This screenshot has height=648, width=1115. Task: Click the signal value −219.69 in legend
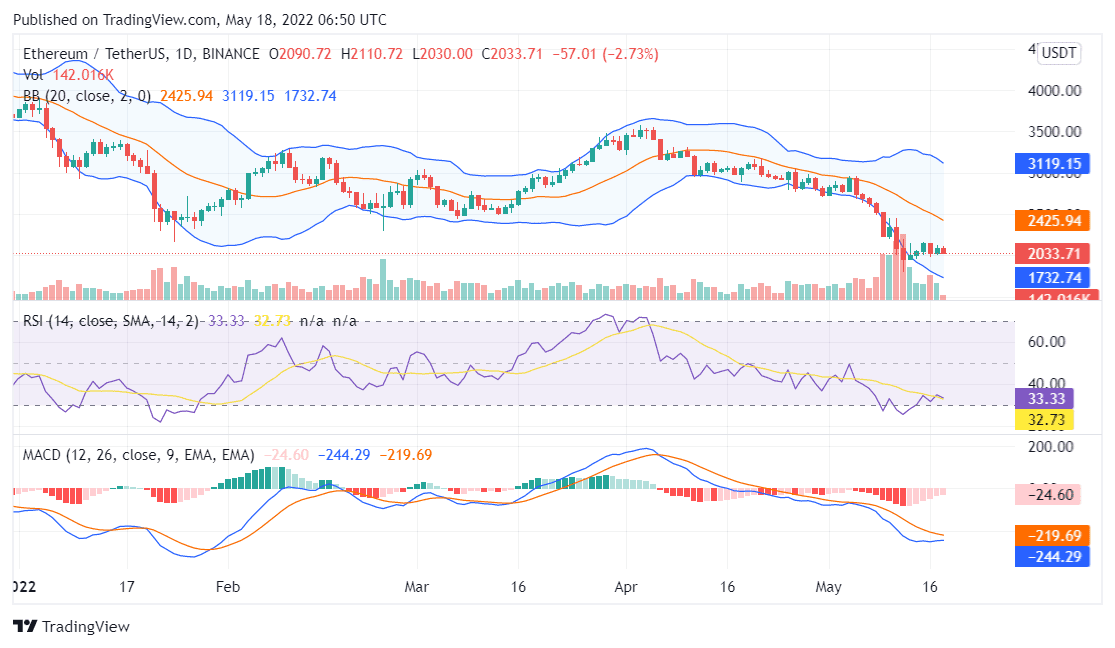click(406, 455)
